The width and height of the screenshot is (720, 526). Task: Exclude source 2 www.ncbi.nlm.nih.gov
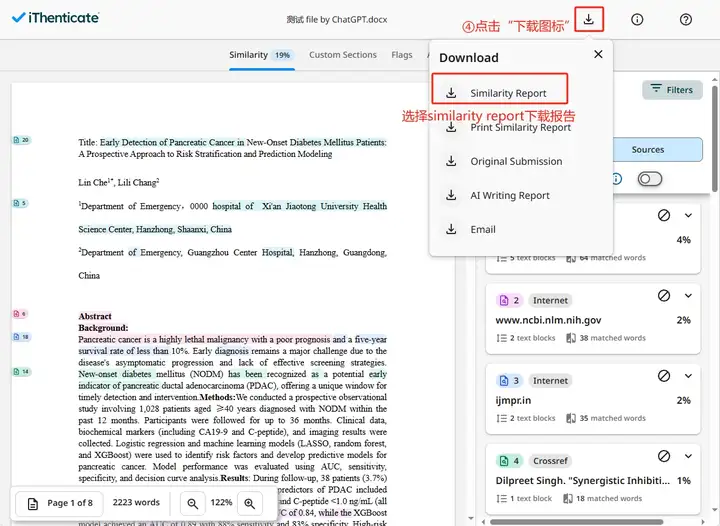(664, 295)
